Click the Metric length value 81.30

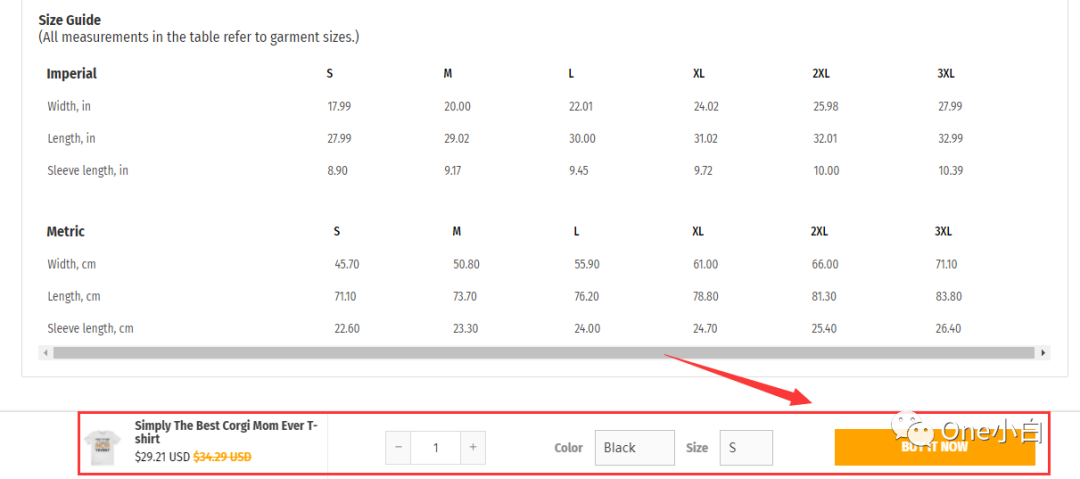click(824, 297)
